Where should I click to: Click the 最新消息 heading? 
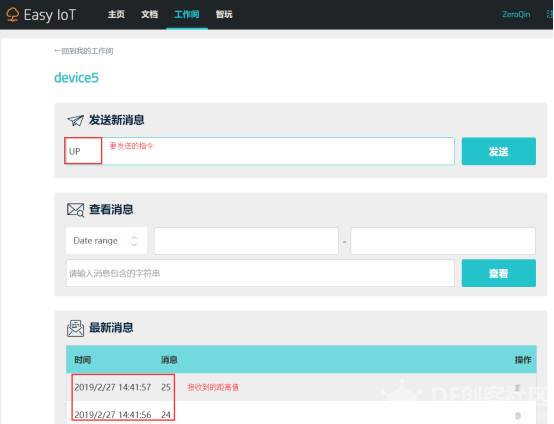111,328
